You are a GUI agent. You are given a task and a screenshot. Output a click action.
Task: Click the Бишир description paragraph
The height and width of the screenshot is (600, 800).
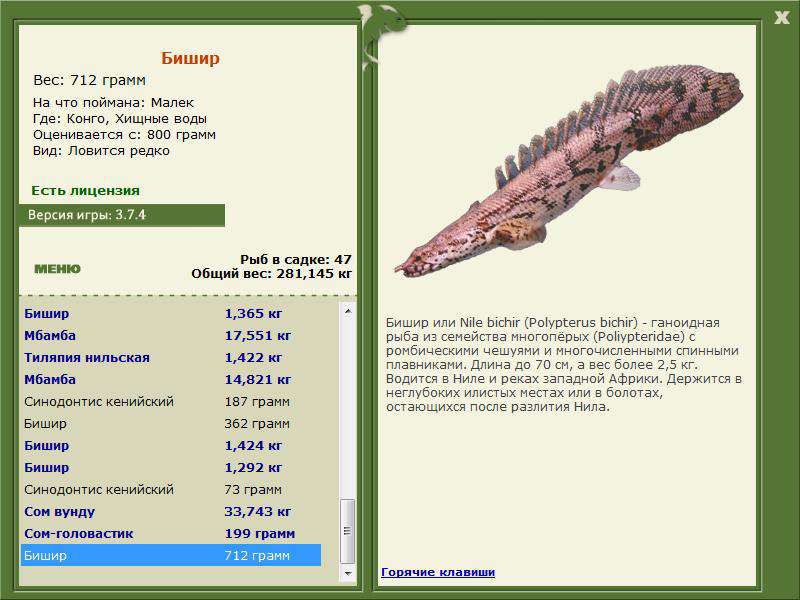pos(564,364)
